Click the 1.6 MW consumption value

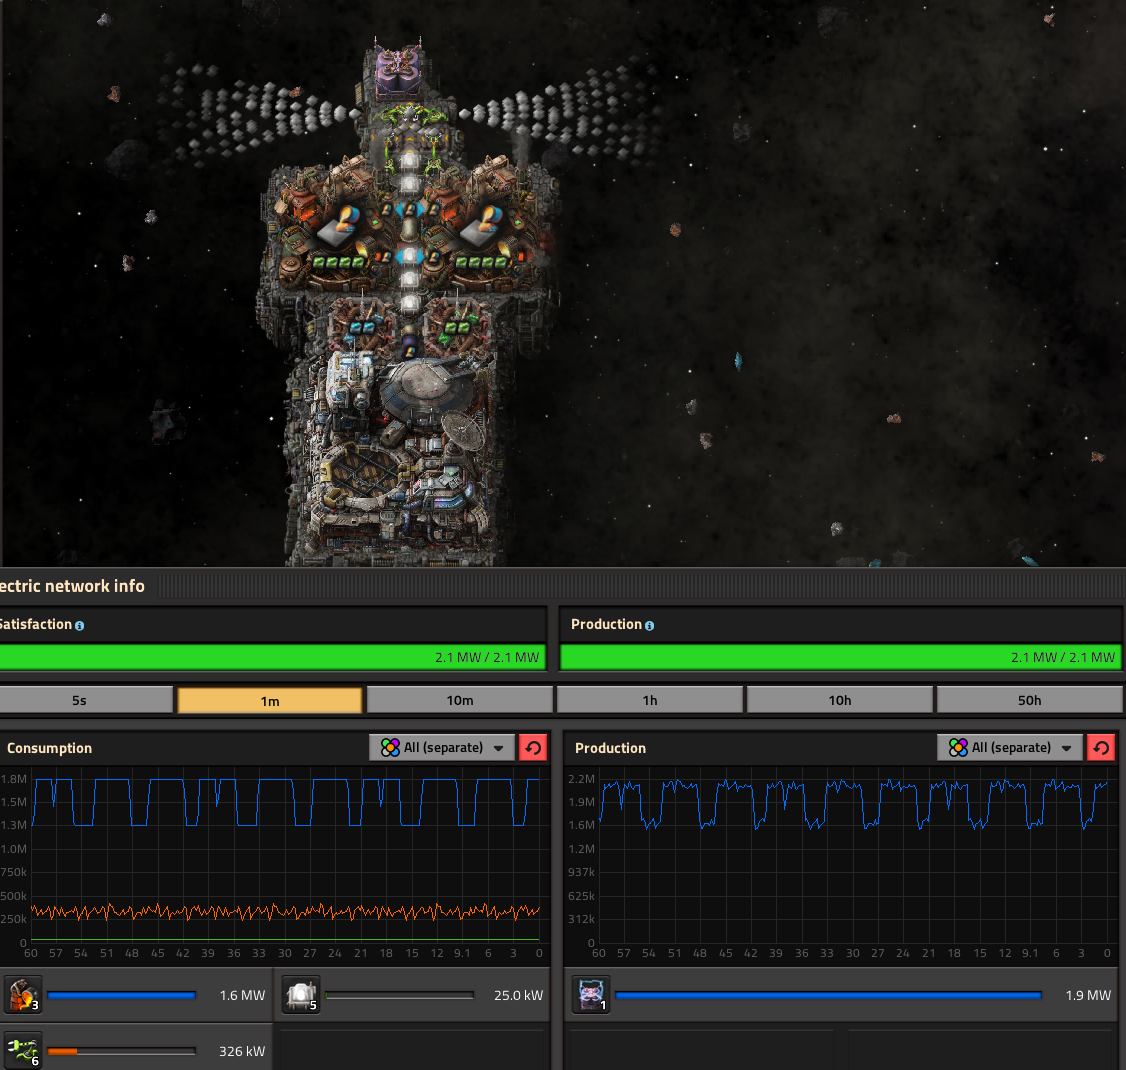[x=242, y=995]
